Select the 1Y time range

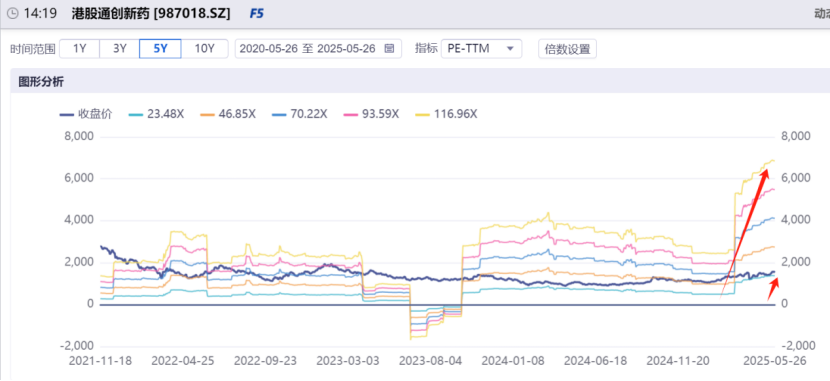(79, 49)
